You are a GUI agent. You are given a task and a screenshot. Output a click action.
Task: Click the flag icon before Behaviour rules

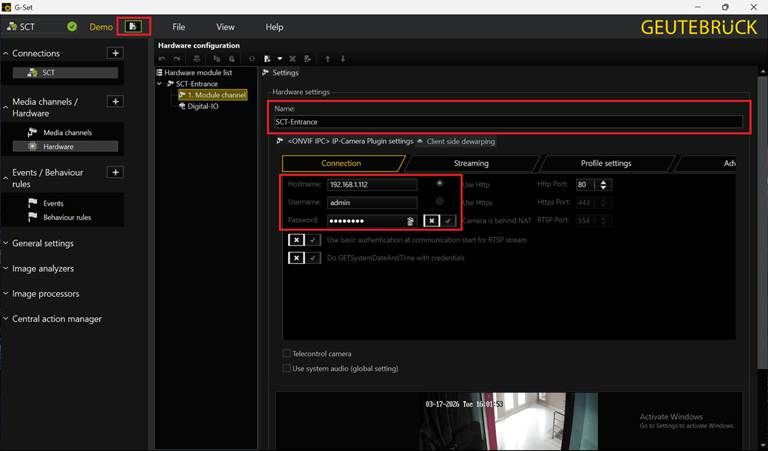click(x=32, y=217)
